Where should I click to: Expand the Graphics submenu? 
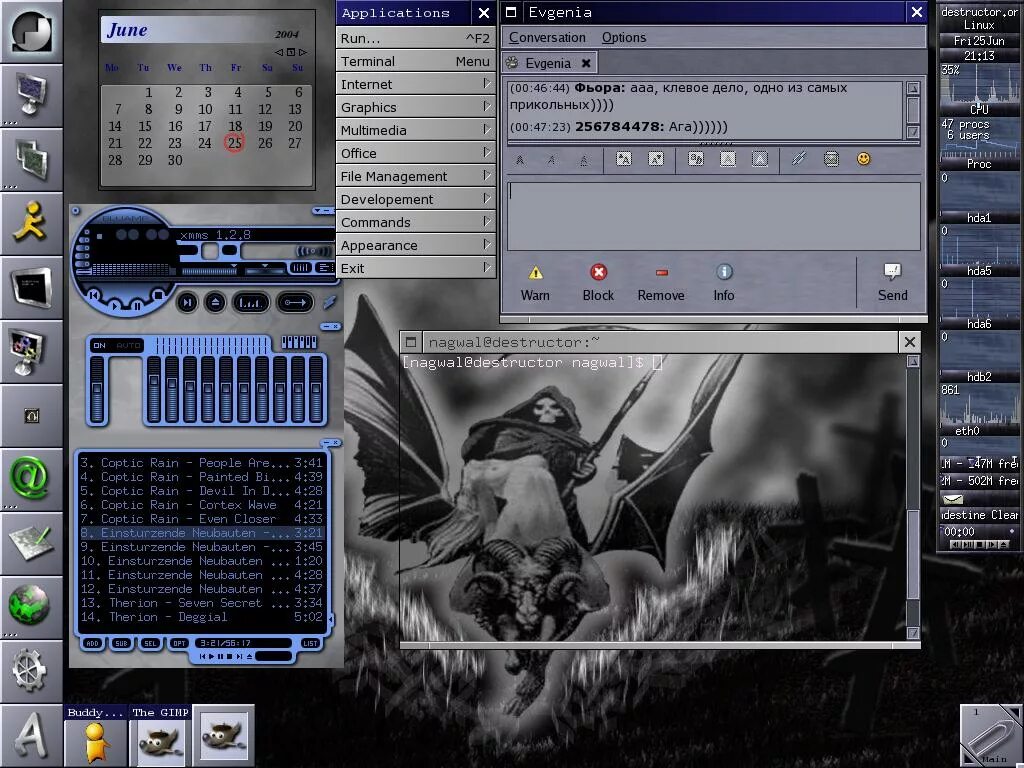click(415, 107)
